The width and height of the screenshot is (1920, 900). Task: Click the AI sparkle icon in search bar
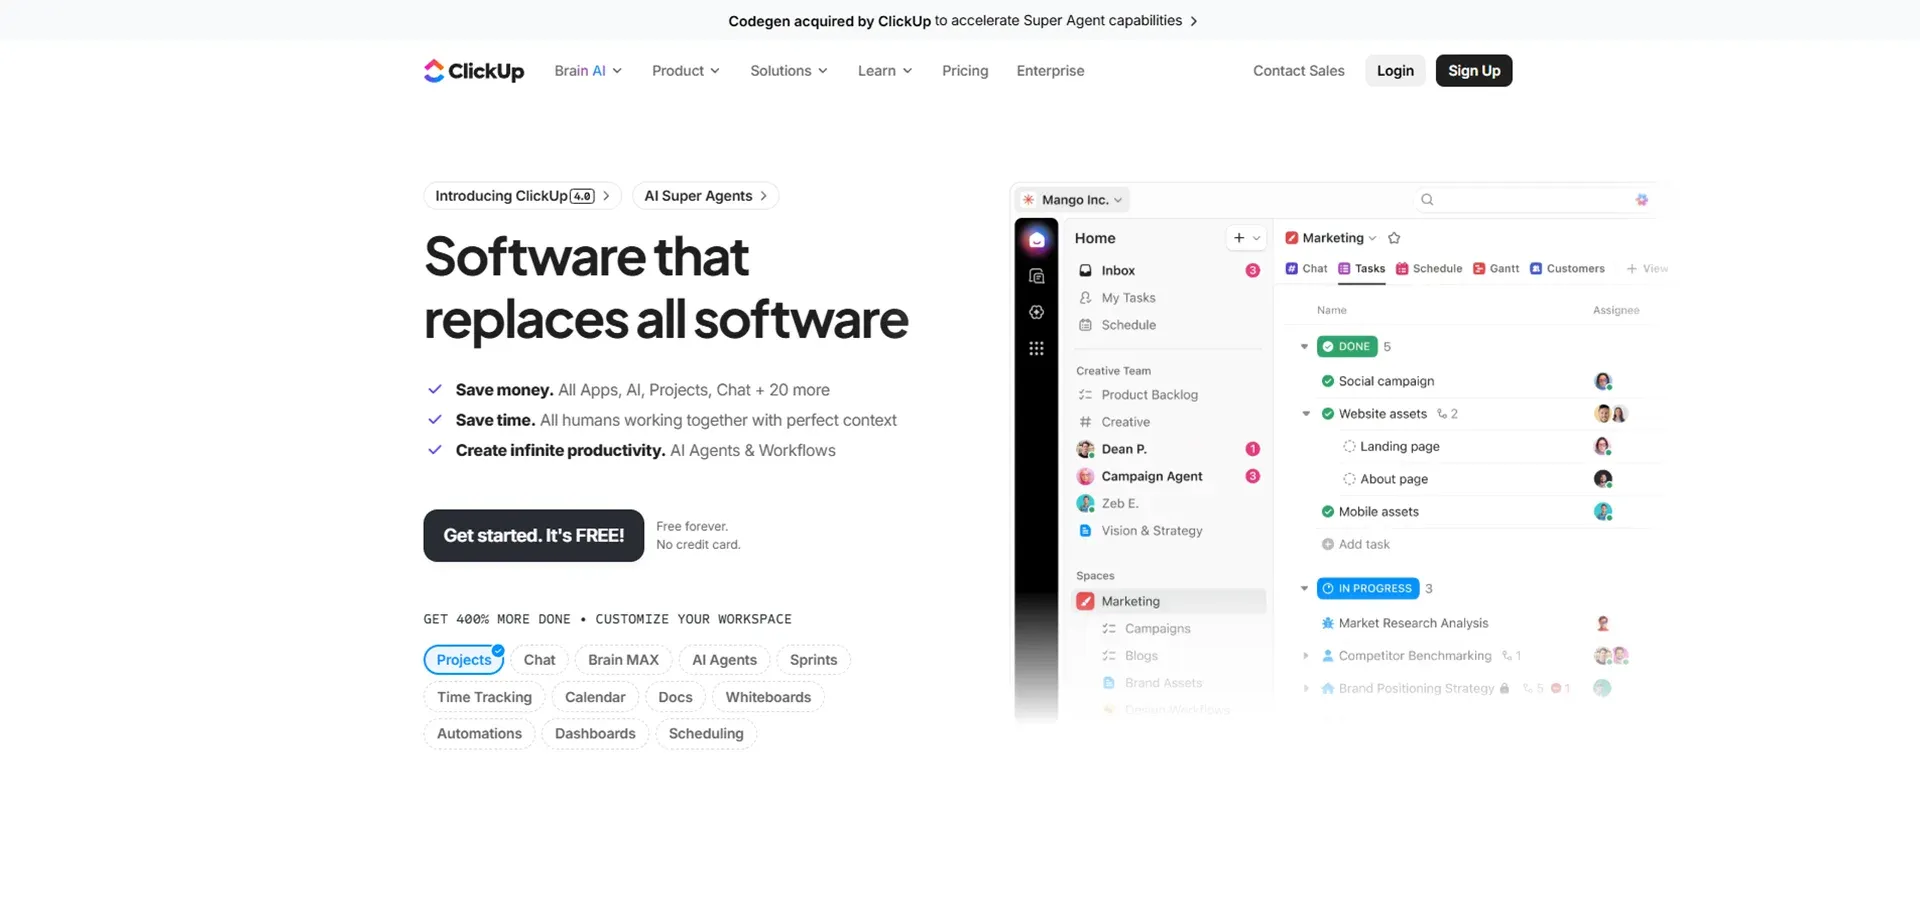[1641, 200]
